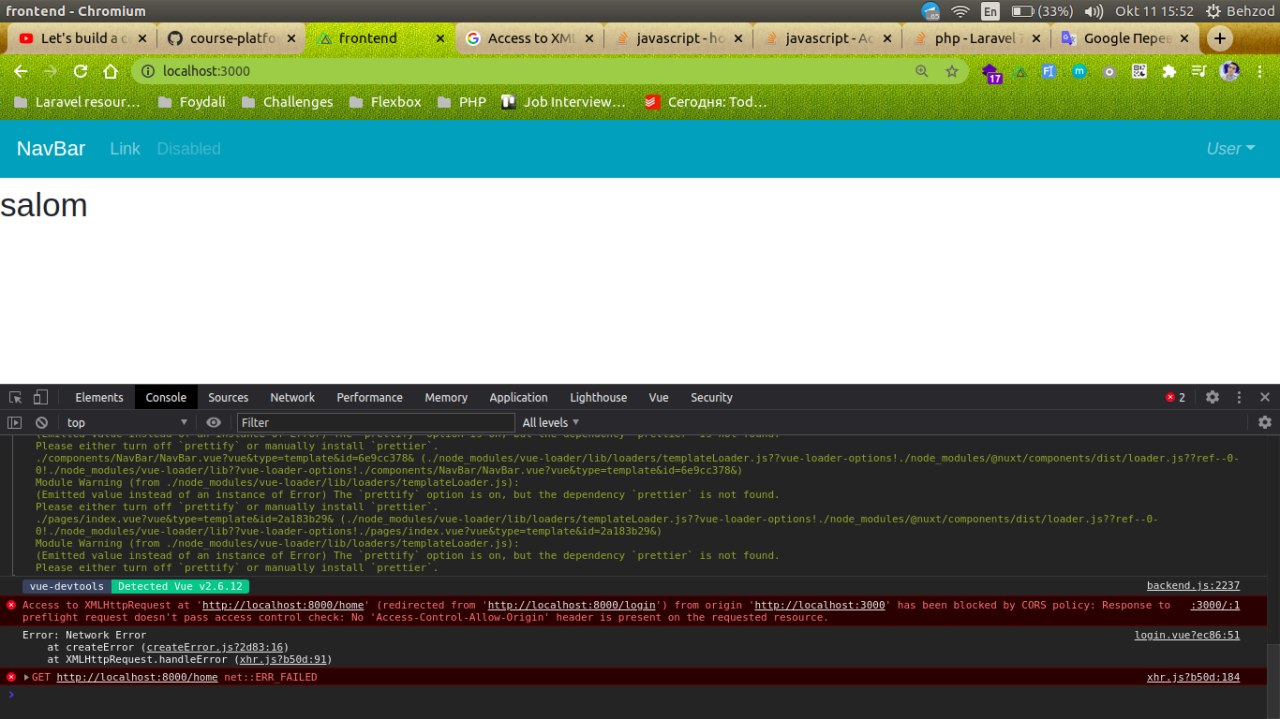Open the QR code extension icon
Image resolution: width=1280 pixels, height=719 pixels.
coord(1139,71)
